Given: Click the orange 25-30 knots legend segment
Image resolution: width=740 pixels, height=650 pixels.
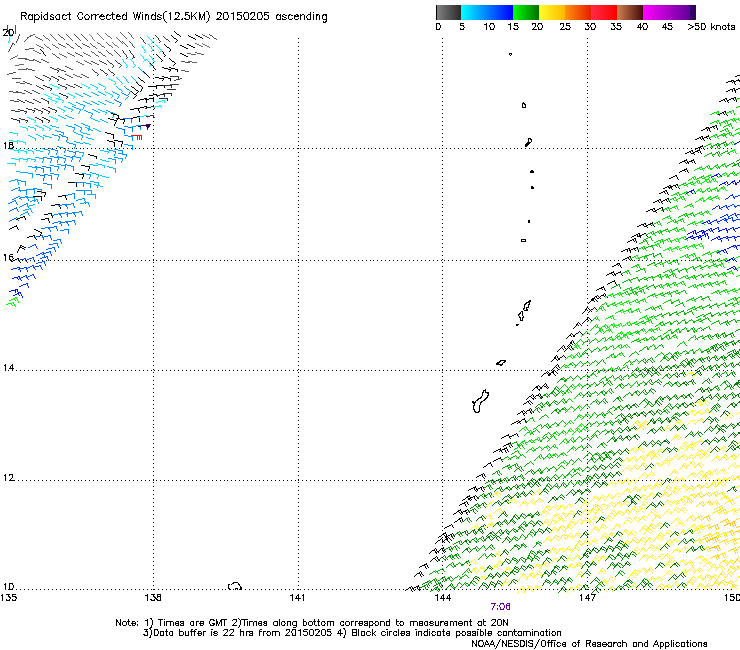Looking at the screenshot, I should pyautogui.click(x=578, y=12).
